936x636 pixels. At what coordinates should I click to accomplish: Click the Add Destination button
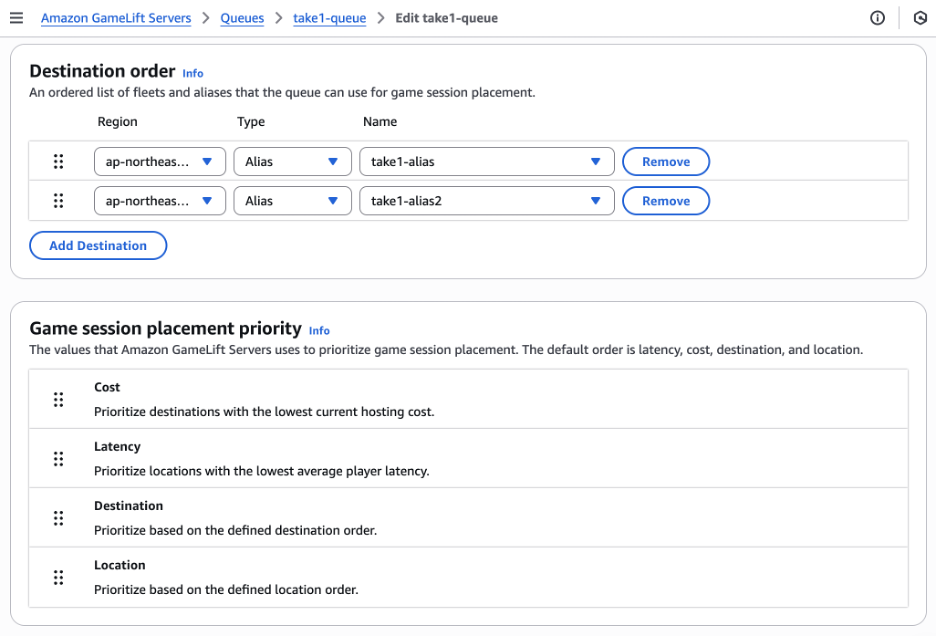(x=98, y=245)
